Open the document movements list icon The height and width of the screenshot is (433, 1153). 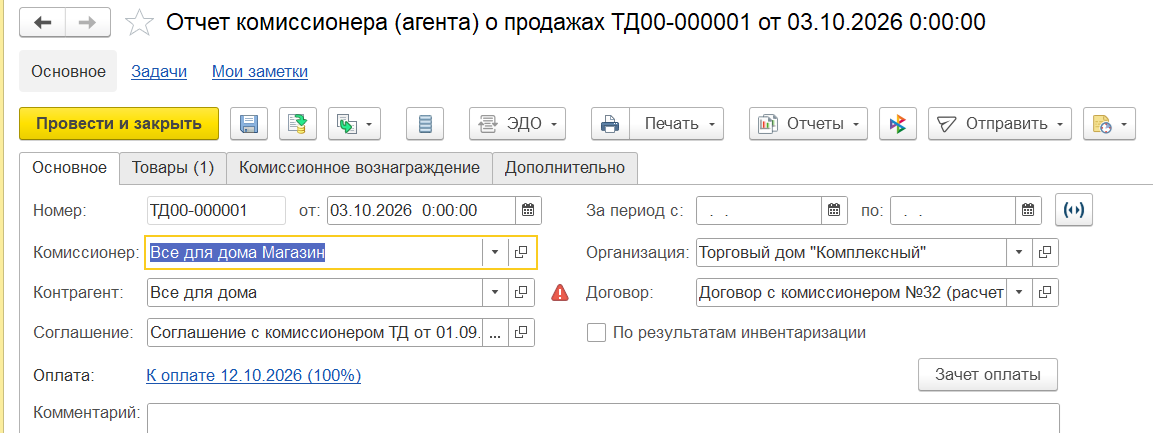(425, 124)
